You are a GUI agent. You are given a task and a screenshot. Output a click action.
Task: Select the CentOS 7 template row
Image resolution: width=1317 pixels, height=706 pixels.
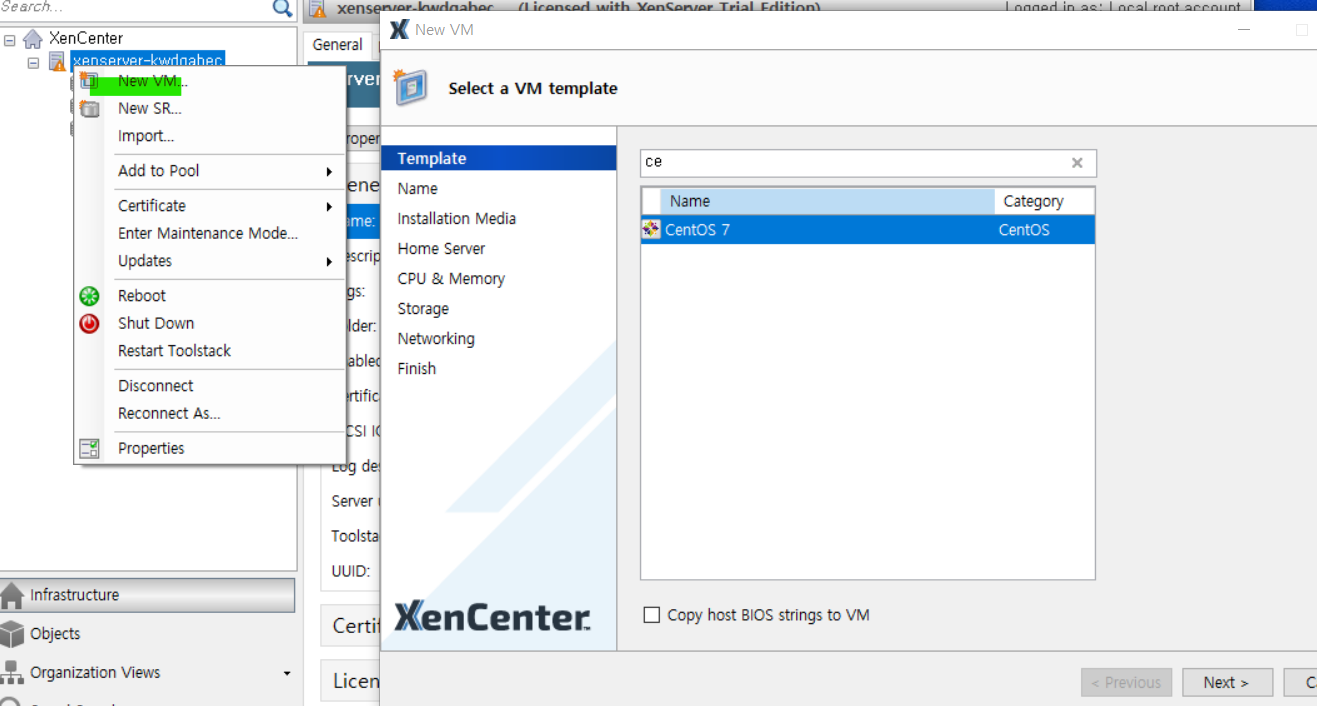coord(868,230)
